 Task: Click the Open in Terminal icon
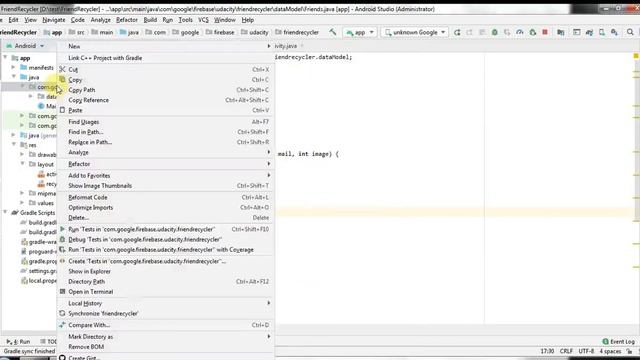62,291
